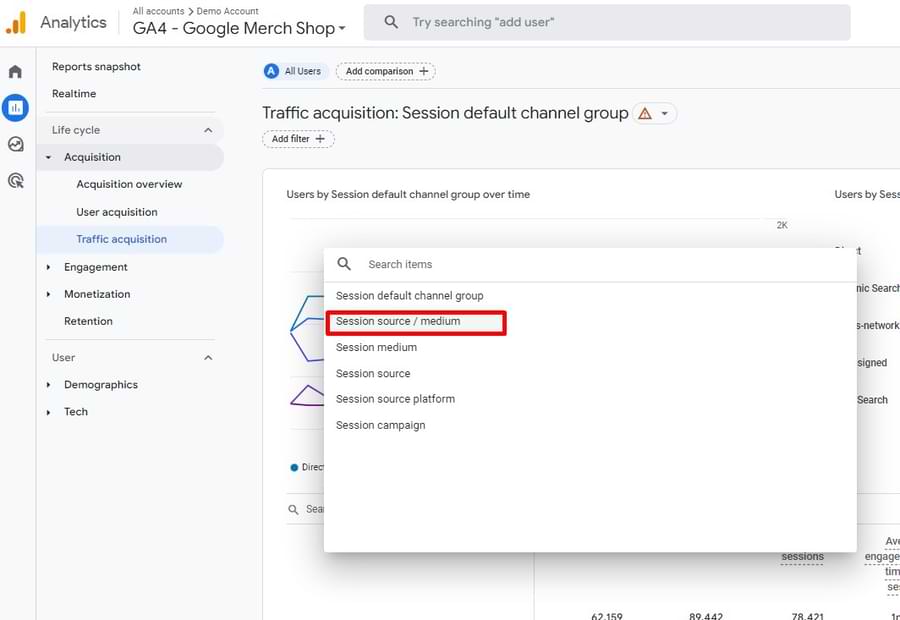
Task: Focus the top search bar field
Action: coord(607,22)
